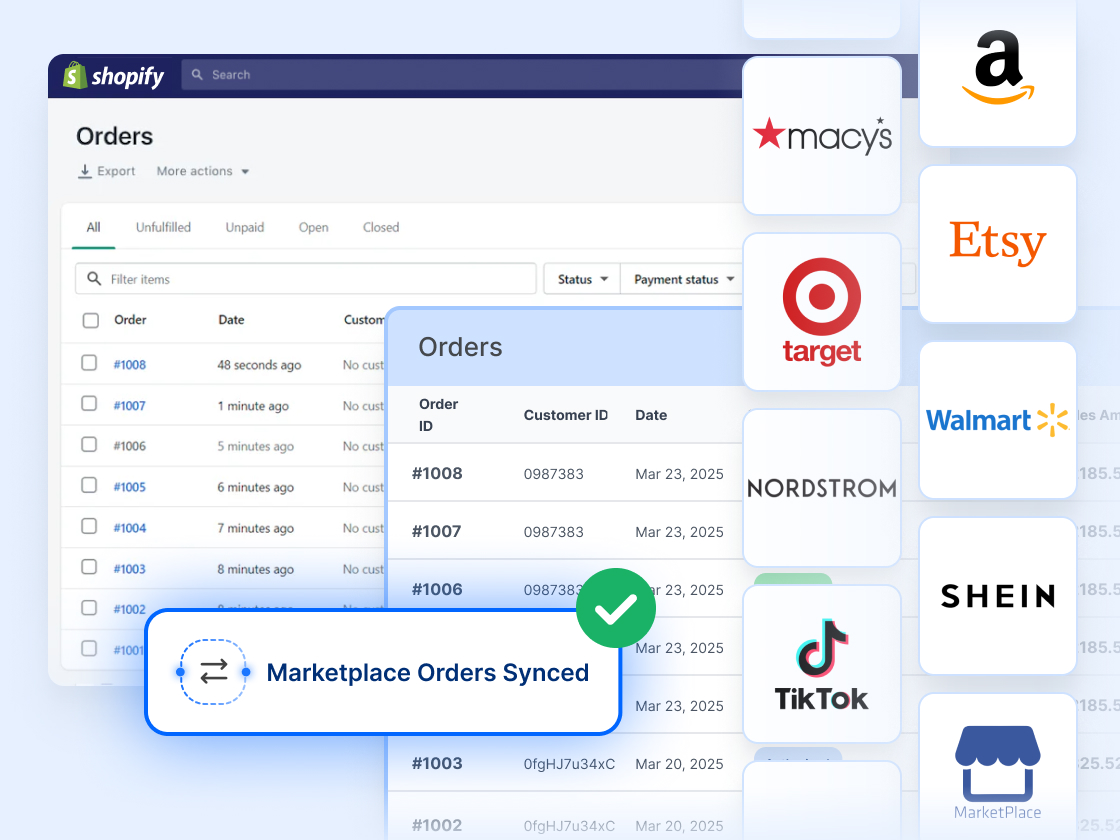Open order #1002 link in Shopify list
1120x840 pixels.
129,609
